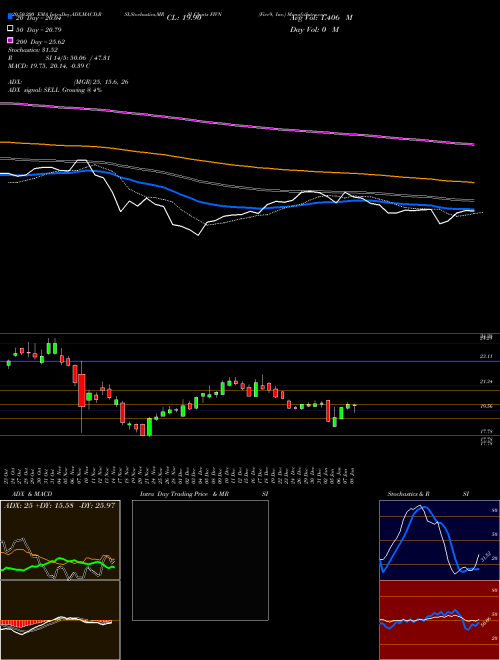Open the MACD histogram panel with red bars
This screenshot has width=500, height=660.
[x=60, y=620]
